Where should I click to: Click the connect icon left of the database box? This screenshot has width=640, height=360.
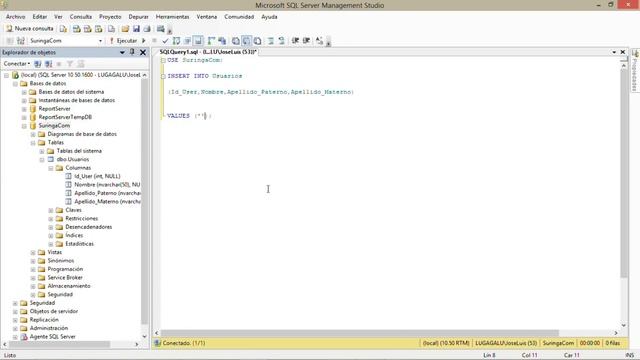coord(10,41)
